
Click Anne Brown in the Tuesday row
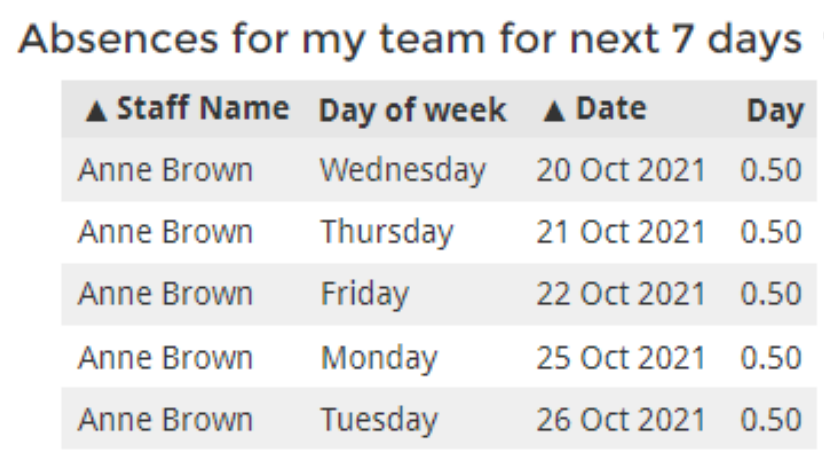coord(165,419)
